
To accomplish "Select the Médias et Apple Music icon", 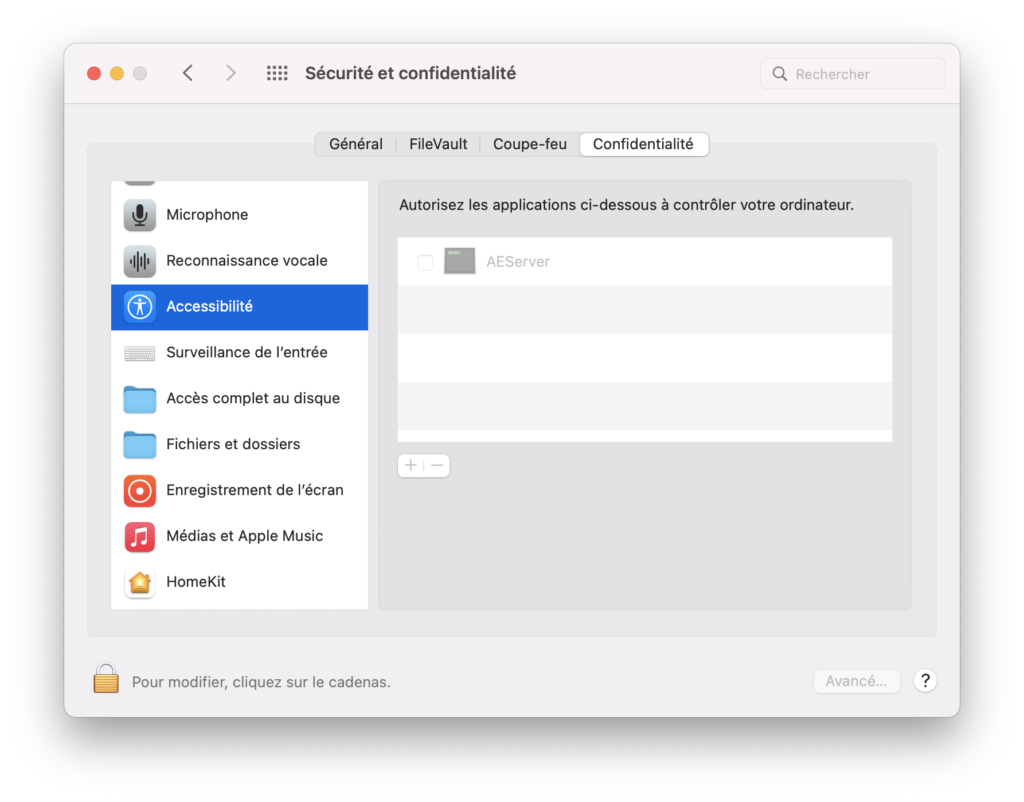I will (140, 536).
